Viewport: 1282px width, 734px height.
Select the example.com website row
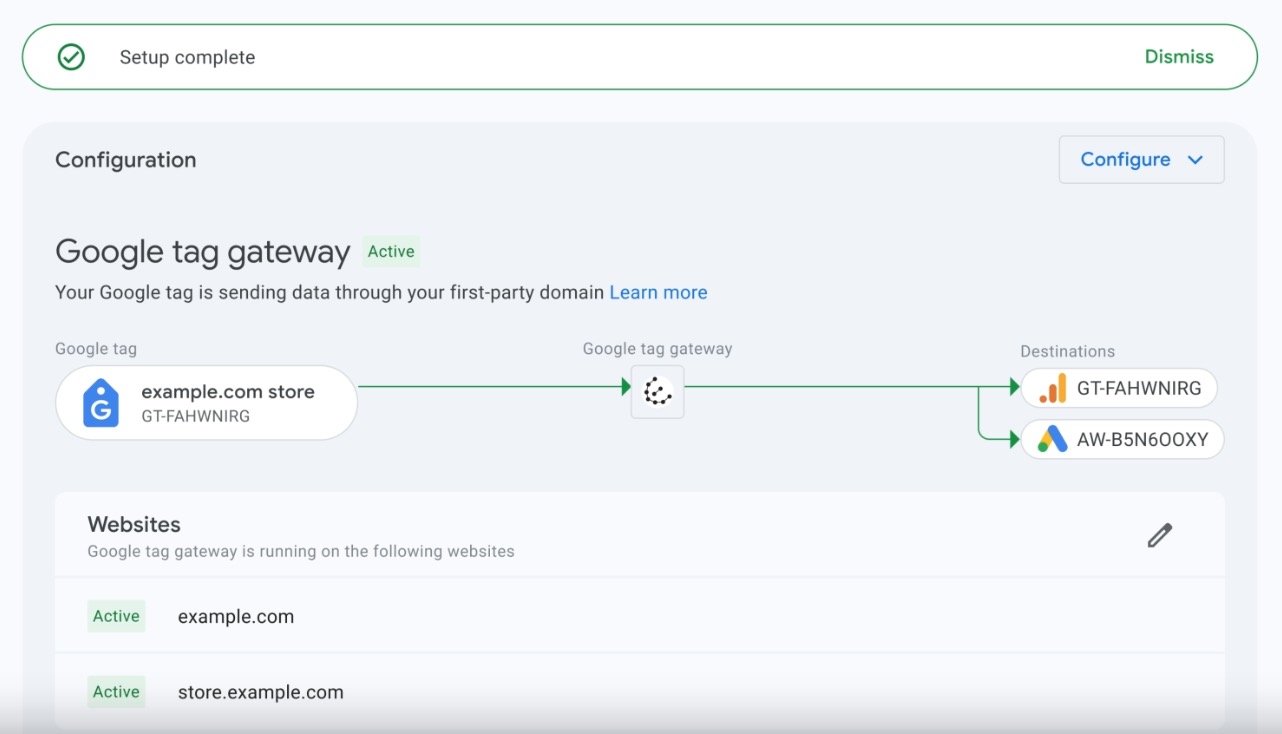coord(640,616)
